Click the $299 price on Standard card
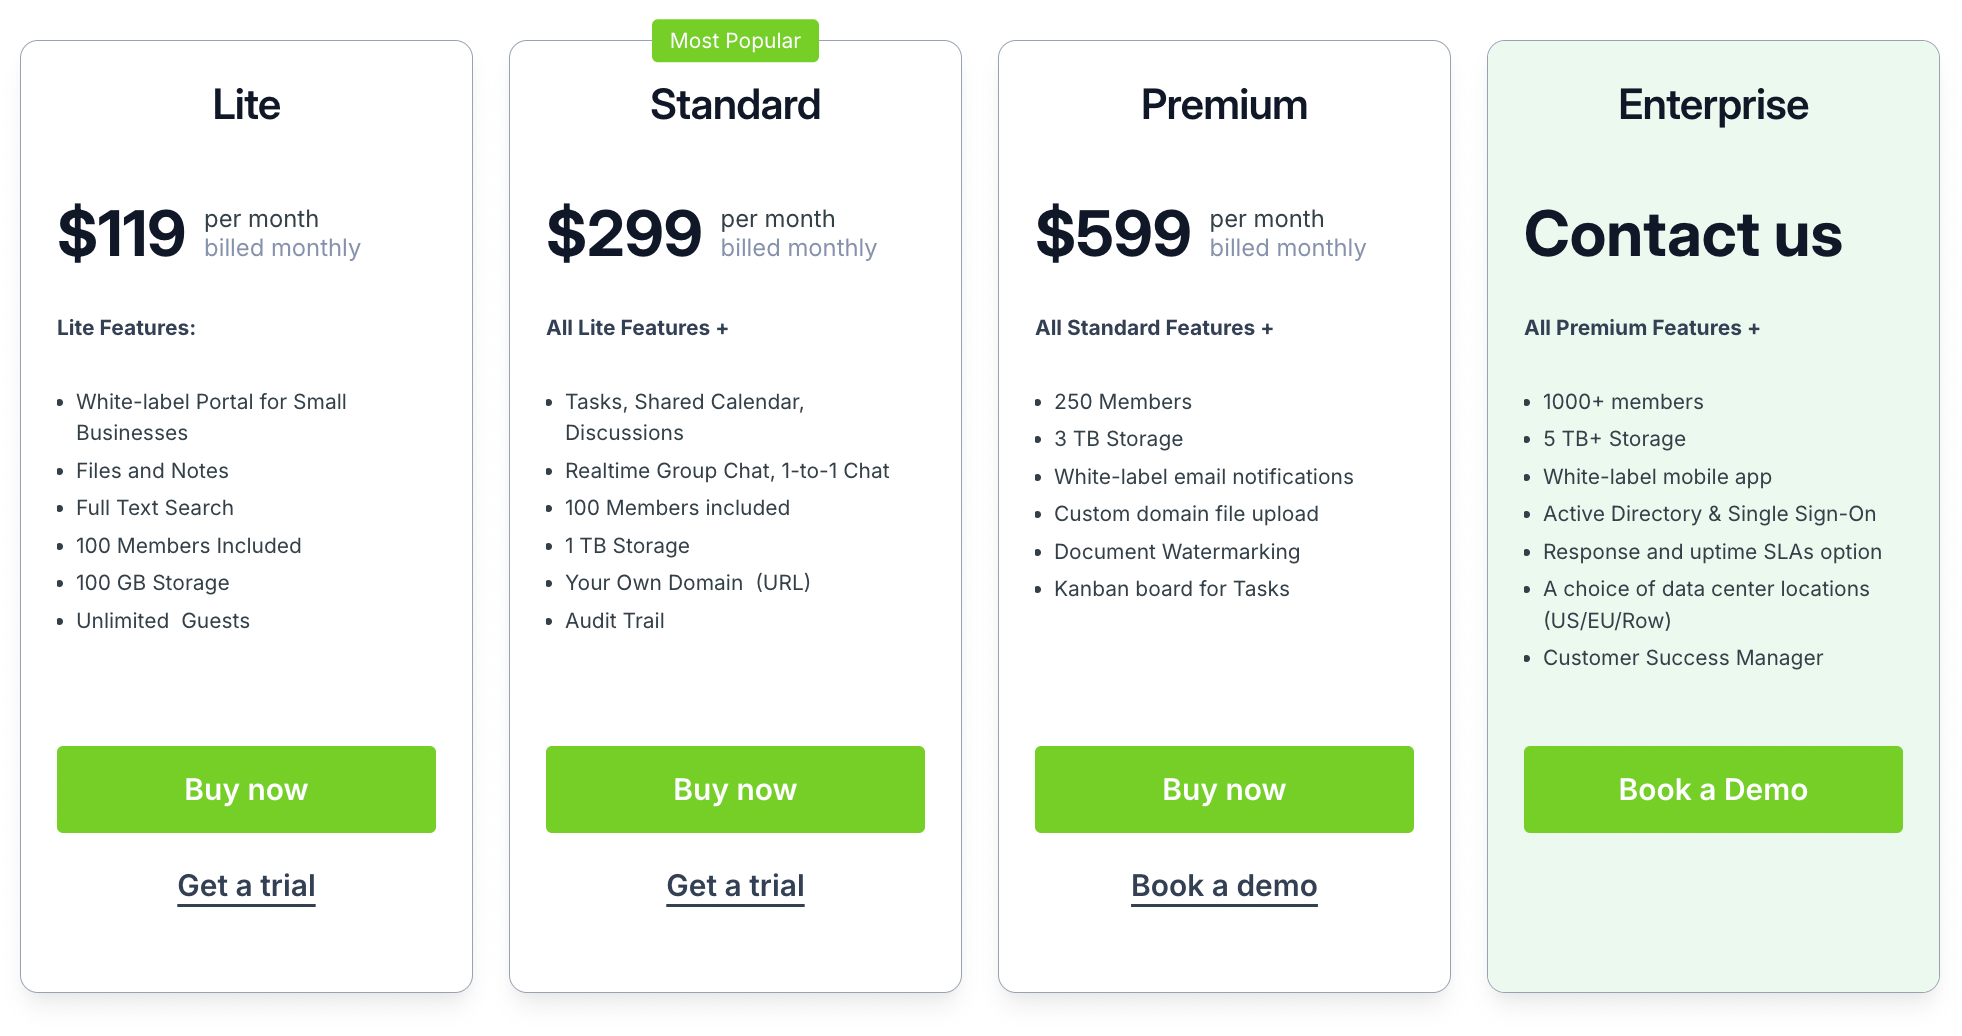This screenshot has height=1036, width=1962. [624, 233]
